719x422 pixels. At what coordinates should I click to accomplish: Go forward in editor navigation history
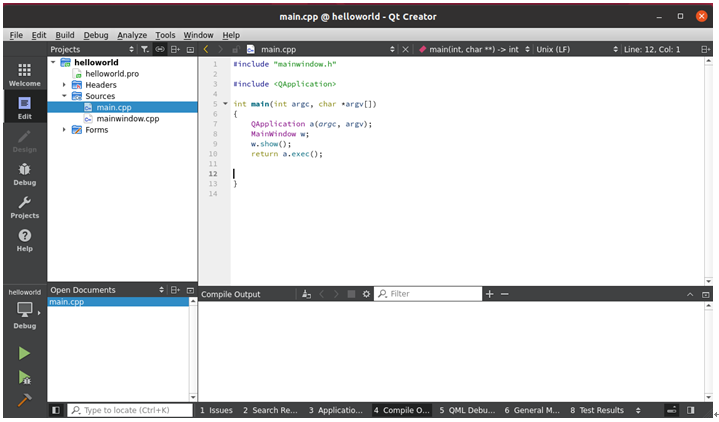[x=221, y=49]
